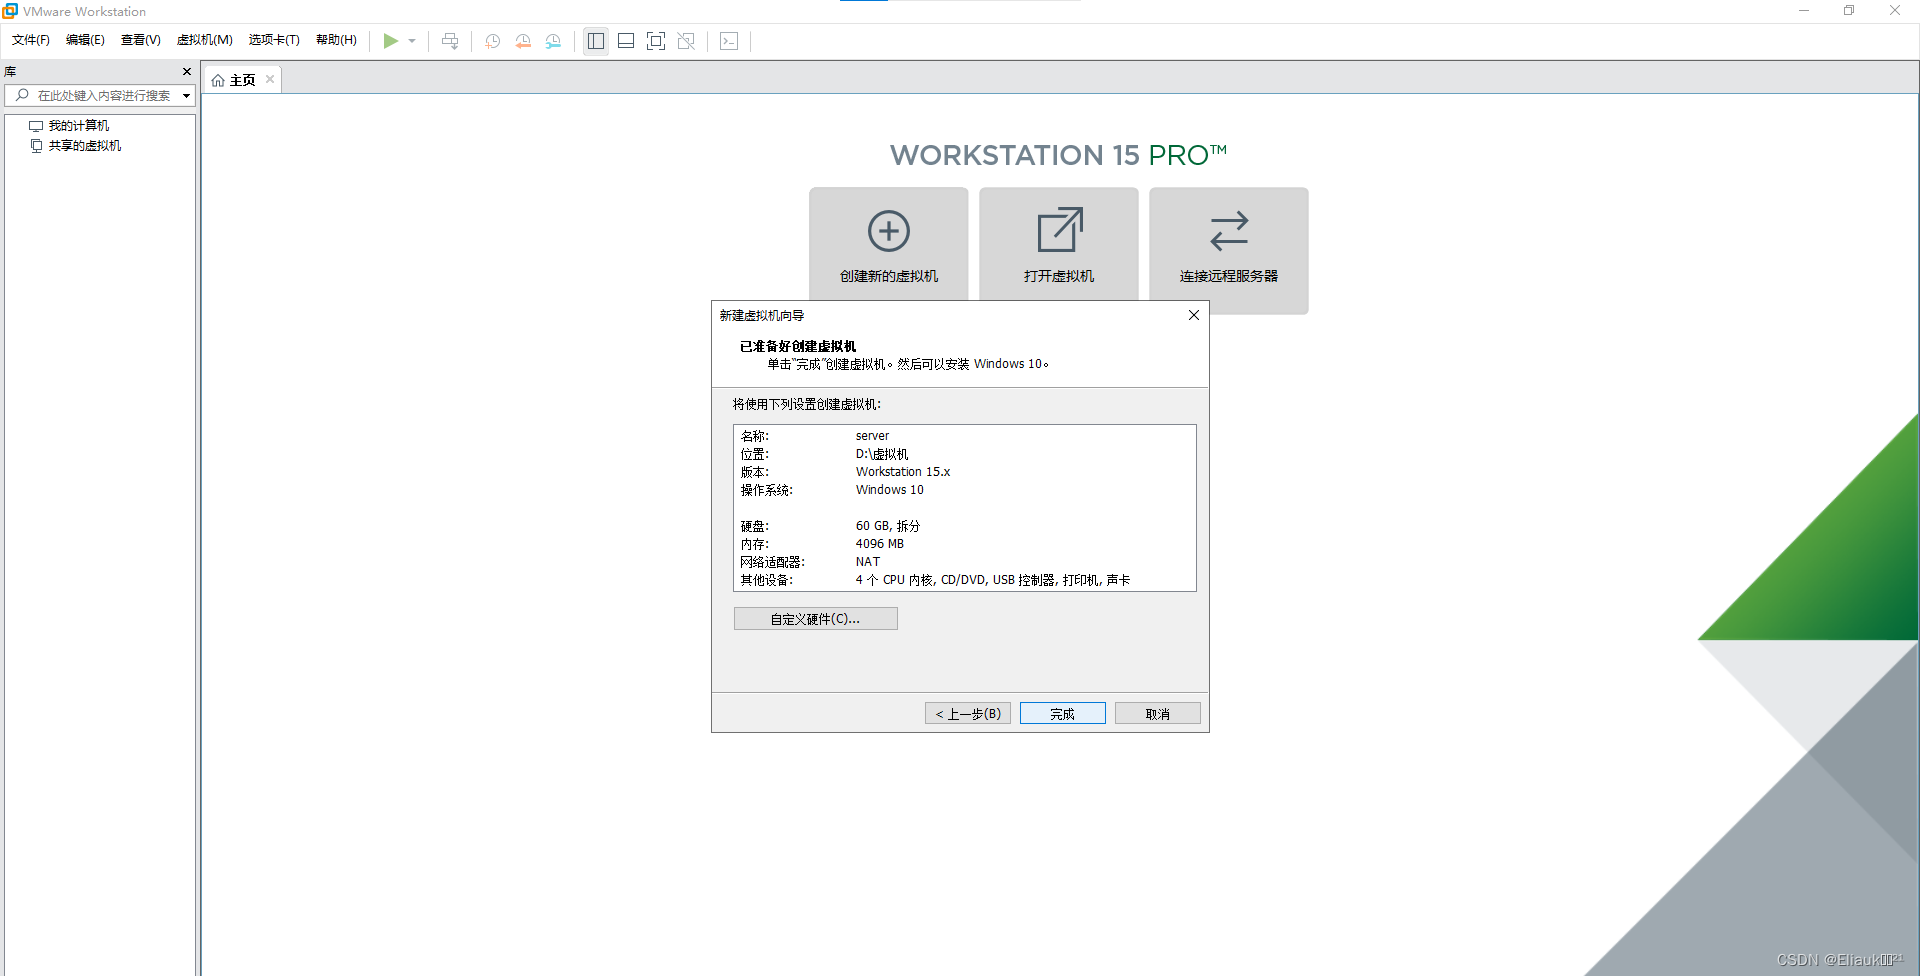1920x976 pixels.
Task: Open the library search filter dropdown
Action: tap(186, 95)
